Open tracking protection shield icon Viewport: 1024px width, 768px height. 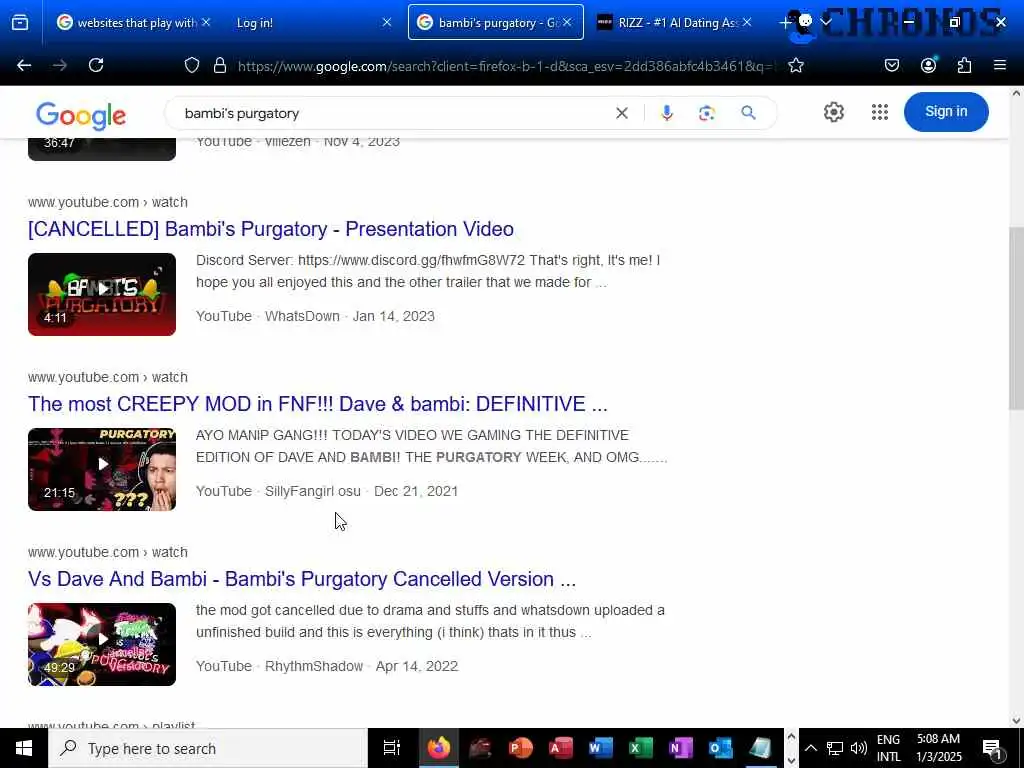(x=192, y=65)
